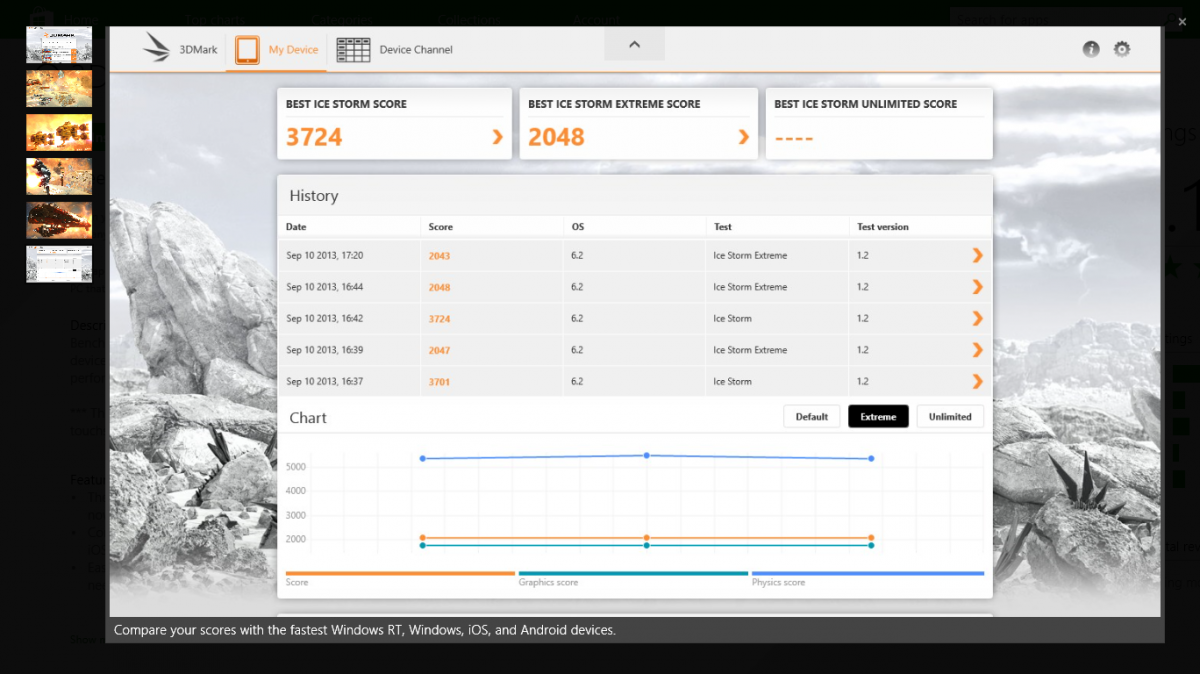The height and width of the screenshot is (674, 1200).
Task: Click score 3724 in the history table
Action: (x=439, y=319)
